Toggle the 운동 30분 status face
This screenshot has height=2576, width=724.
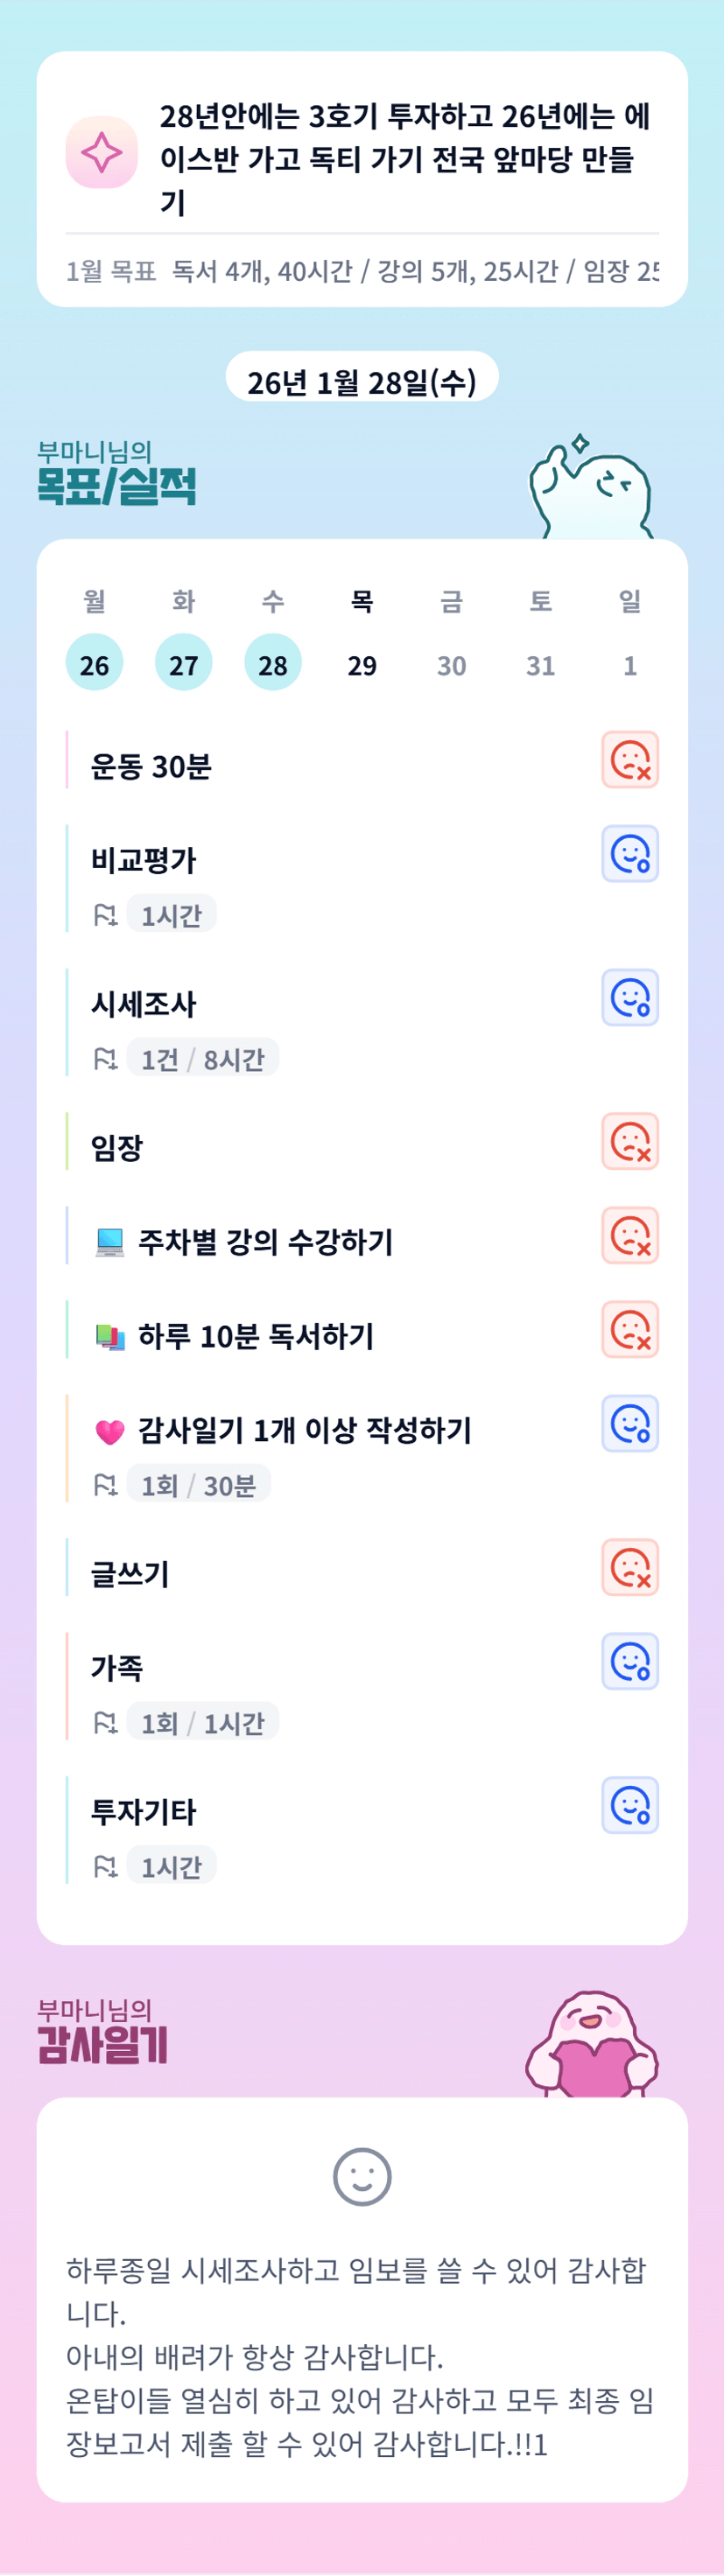(x=630, y=760)
